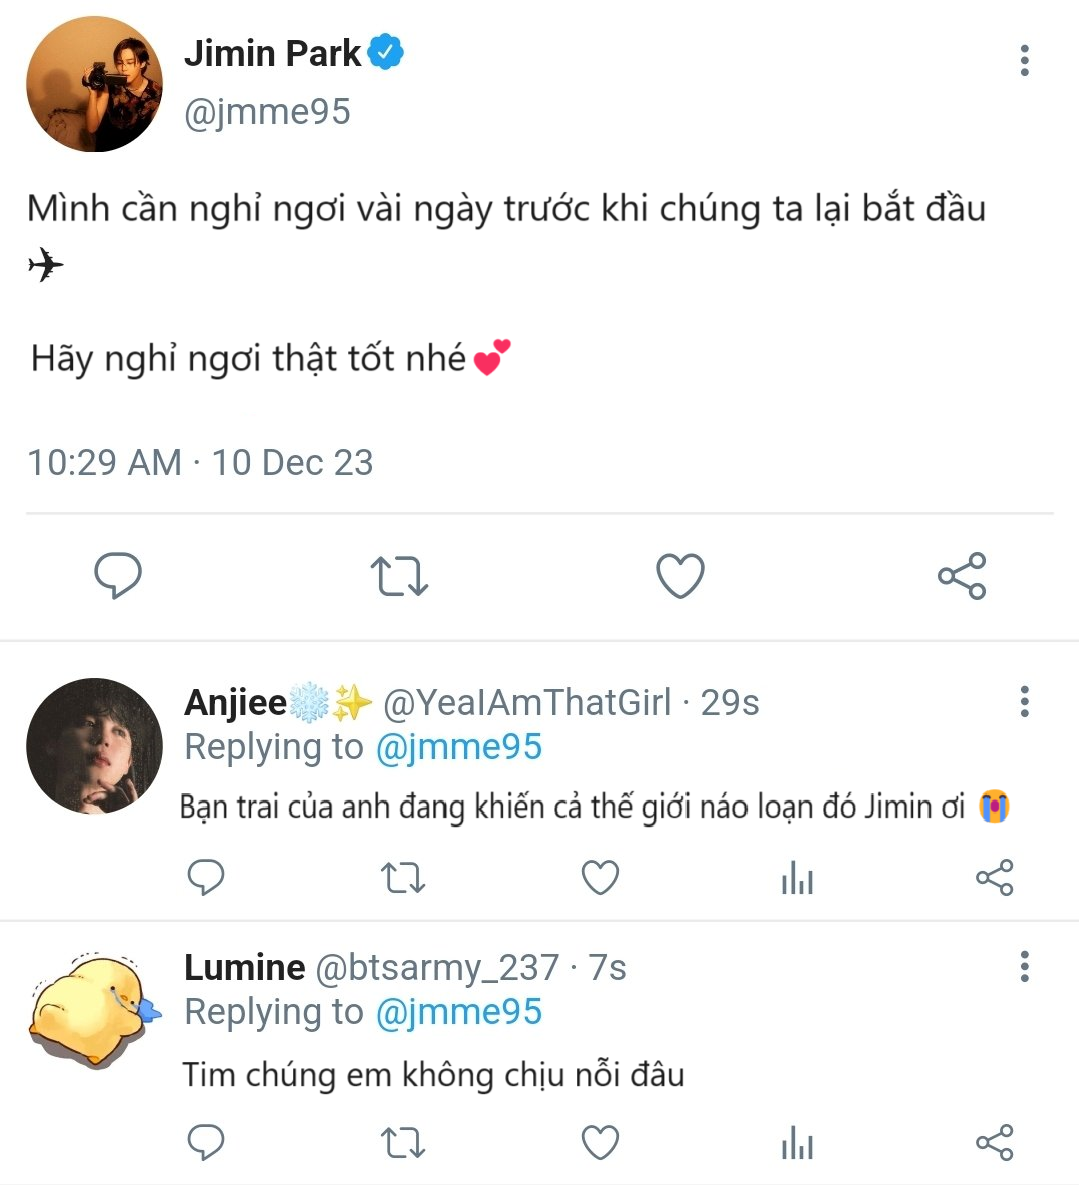Open more options for Jimin Park's tweet
1079x1185 pixels.
[1024, 61]
